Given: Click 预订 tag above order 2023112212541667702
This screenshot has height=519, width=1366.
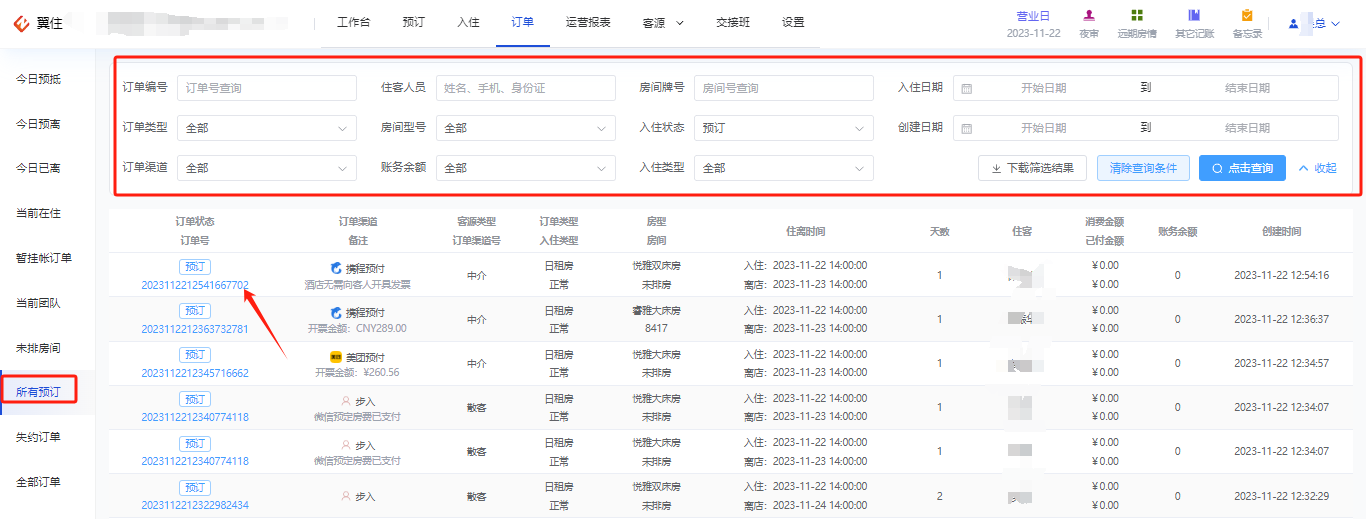Looking at the screenshot, I should [195, 267].
